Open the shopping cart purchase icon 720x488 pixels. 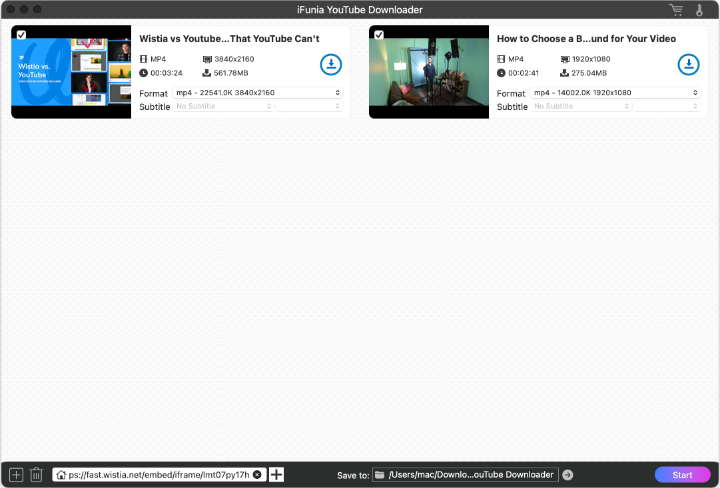pos(677,10)
